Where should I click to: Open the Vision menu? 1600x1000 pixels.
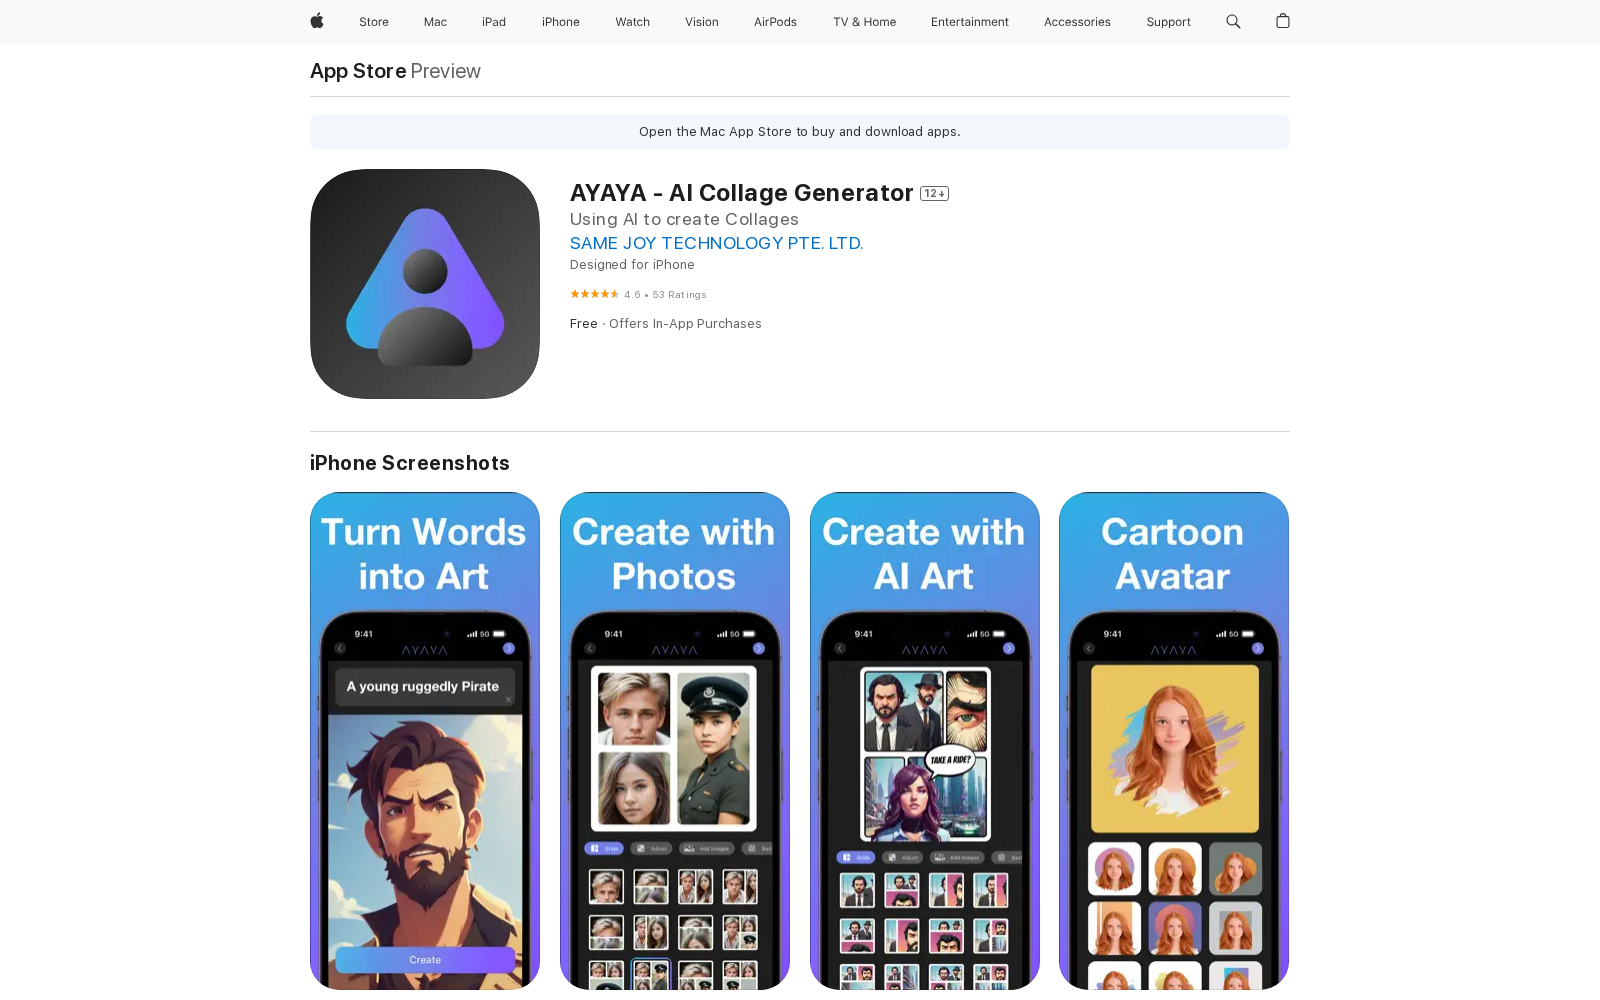click(702, 22)
